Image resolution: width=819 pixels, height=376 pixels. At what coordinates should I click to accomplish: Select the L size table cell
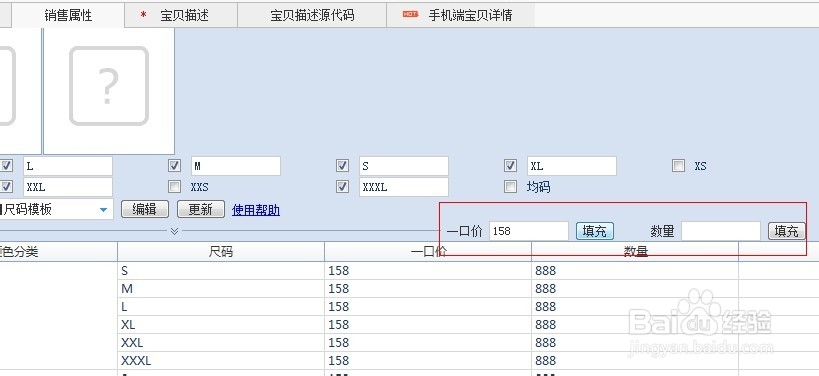221,307
